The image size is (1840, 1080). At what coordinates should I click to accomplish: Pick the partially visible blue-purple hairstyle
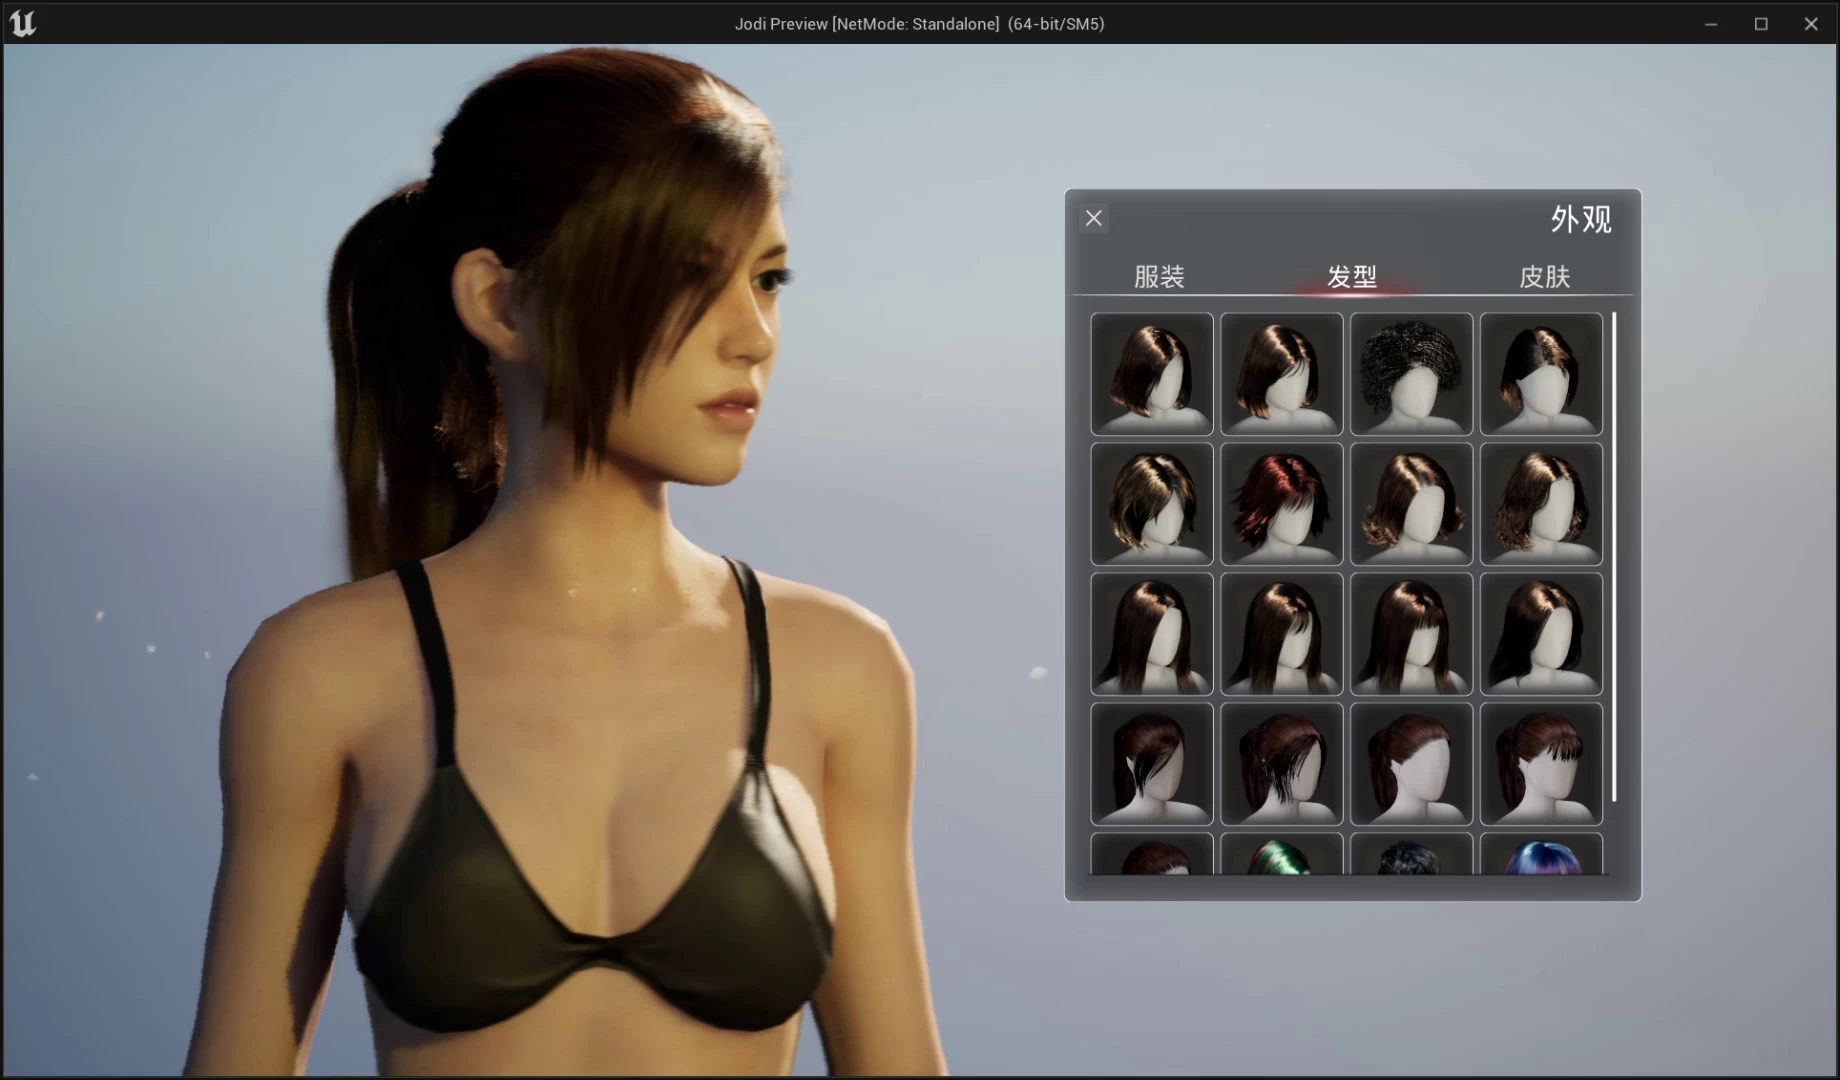click(1541, 856)
